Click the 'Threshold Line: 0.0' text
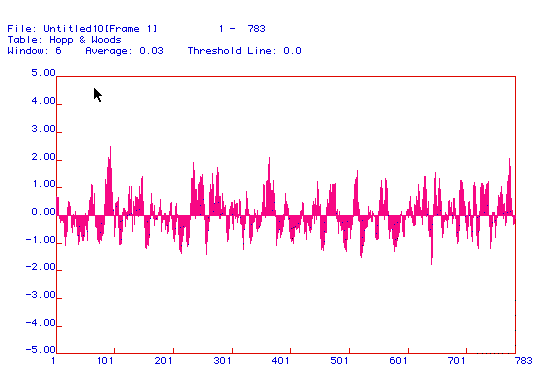Viewport: 536px width, 386px height. click(x=244, y=51)
